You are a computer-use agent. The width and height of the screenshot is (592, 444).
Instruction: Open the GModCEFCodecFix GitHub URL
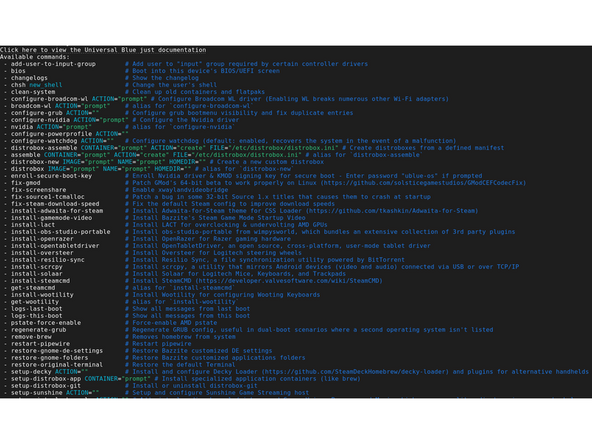coord(423,183)
